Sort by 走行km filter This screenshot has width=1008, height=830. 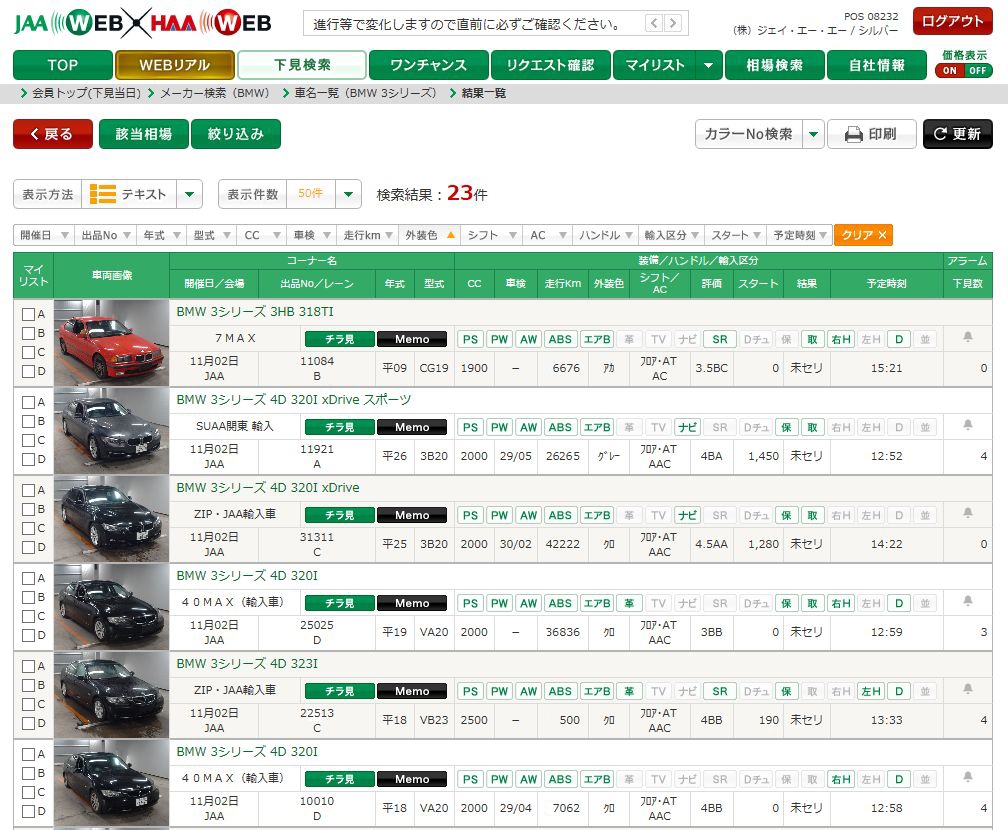pos(367,235)
